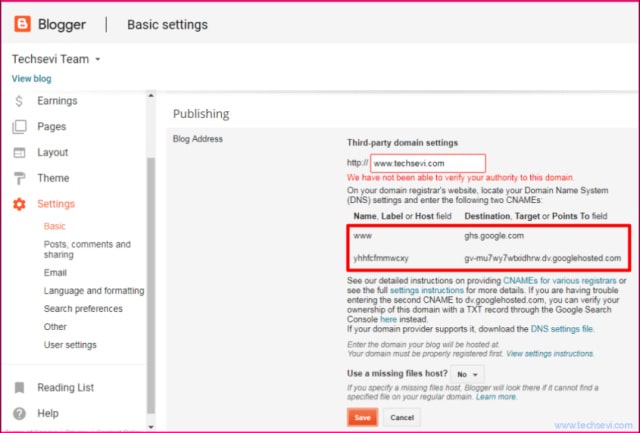Click the domain authority error message
The image size is (640, 433).
pyautogui.click(x=460, y=178)
